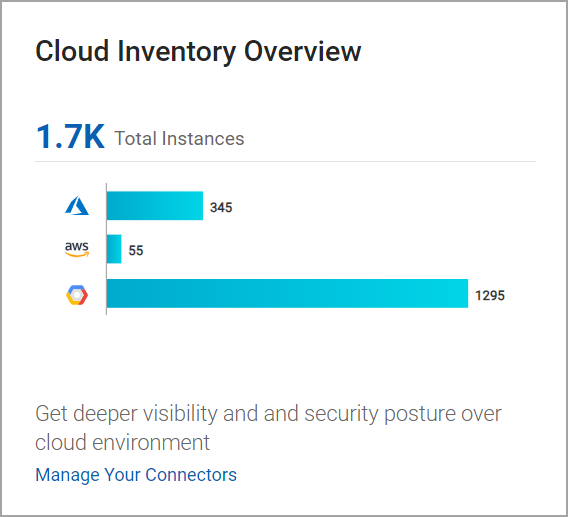Click the Google Cloud logo icon

pyautogui.click(x=77, y=295)
